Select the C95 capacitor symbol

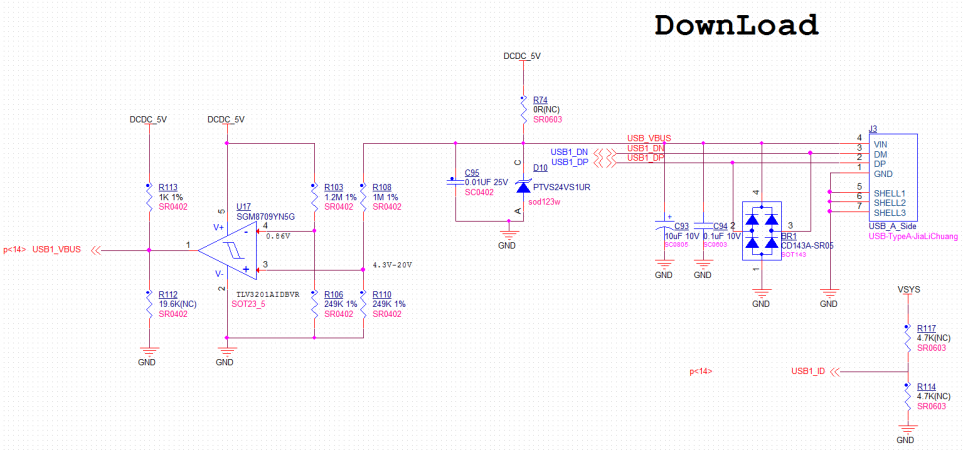point(454,182)
